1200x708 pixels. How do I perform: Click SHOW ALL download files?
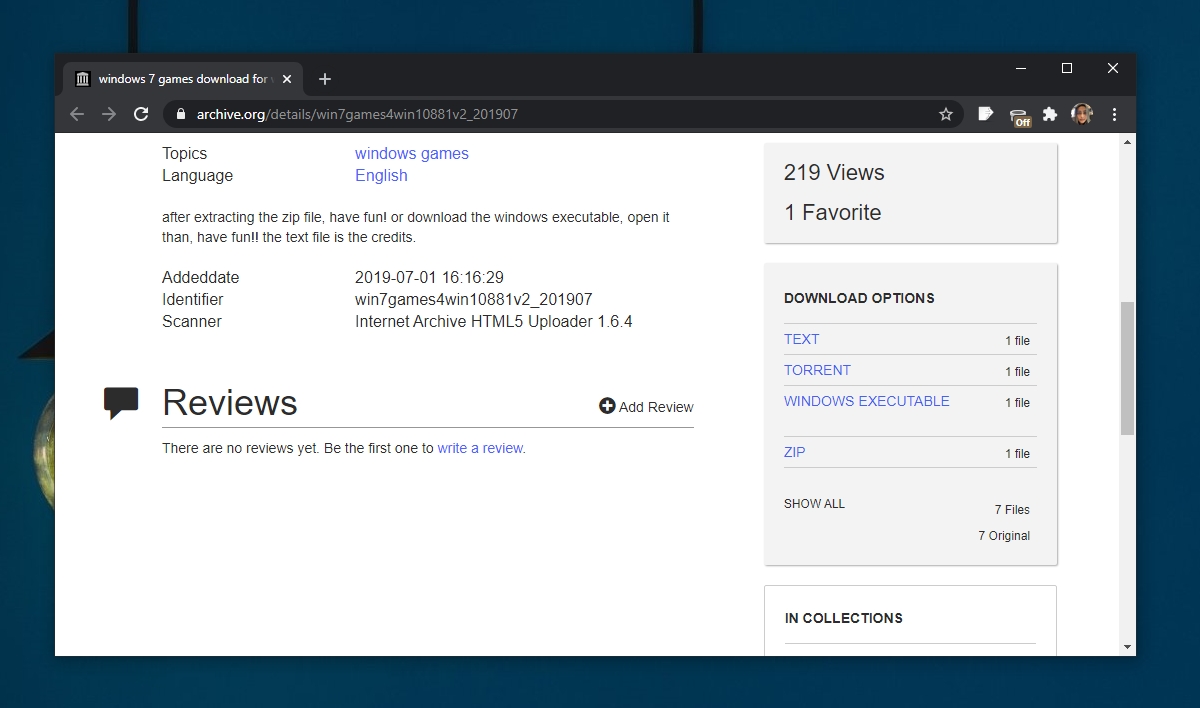(814, 504)
